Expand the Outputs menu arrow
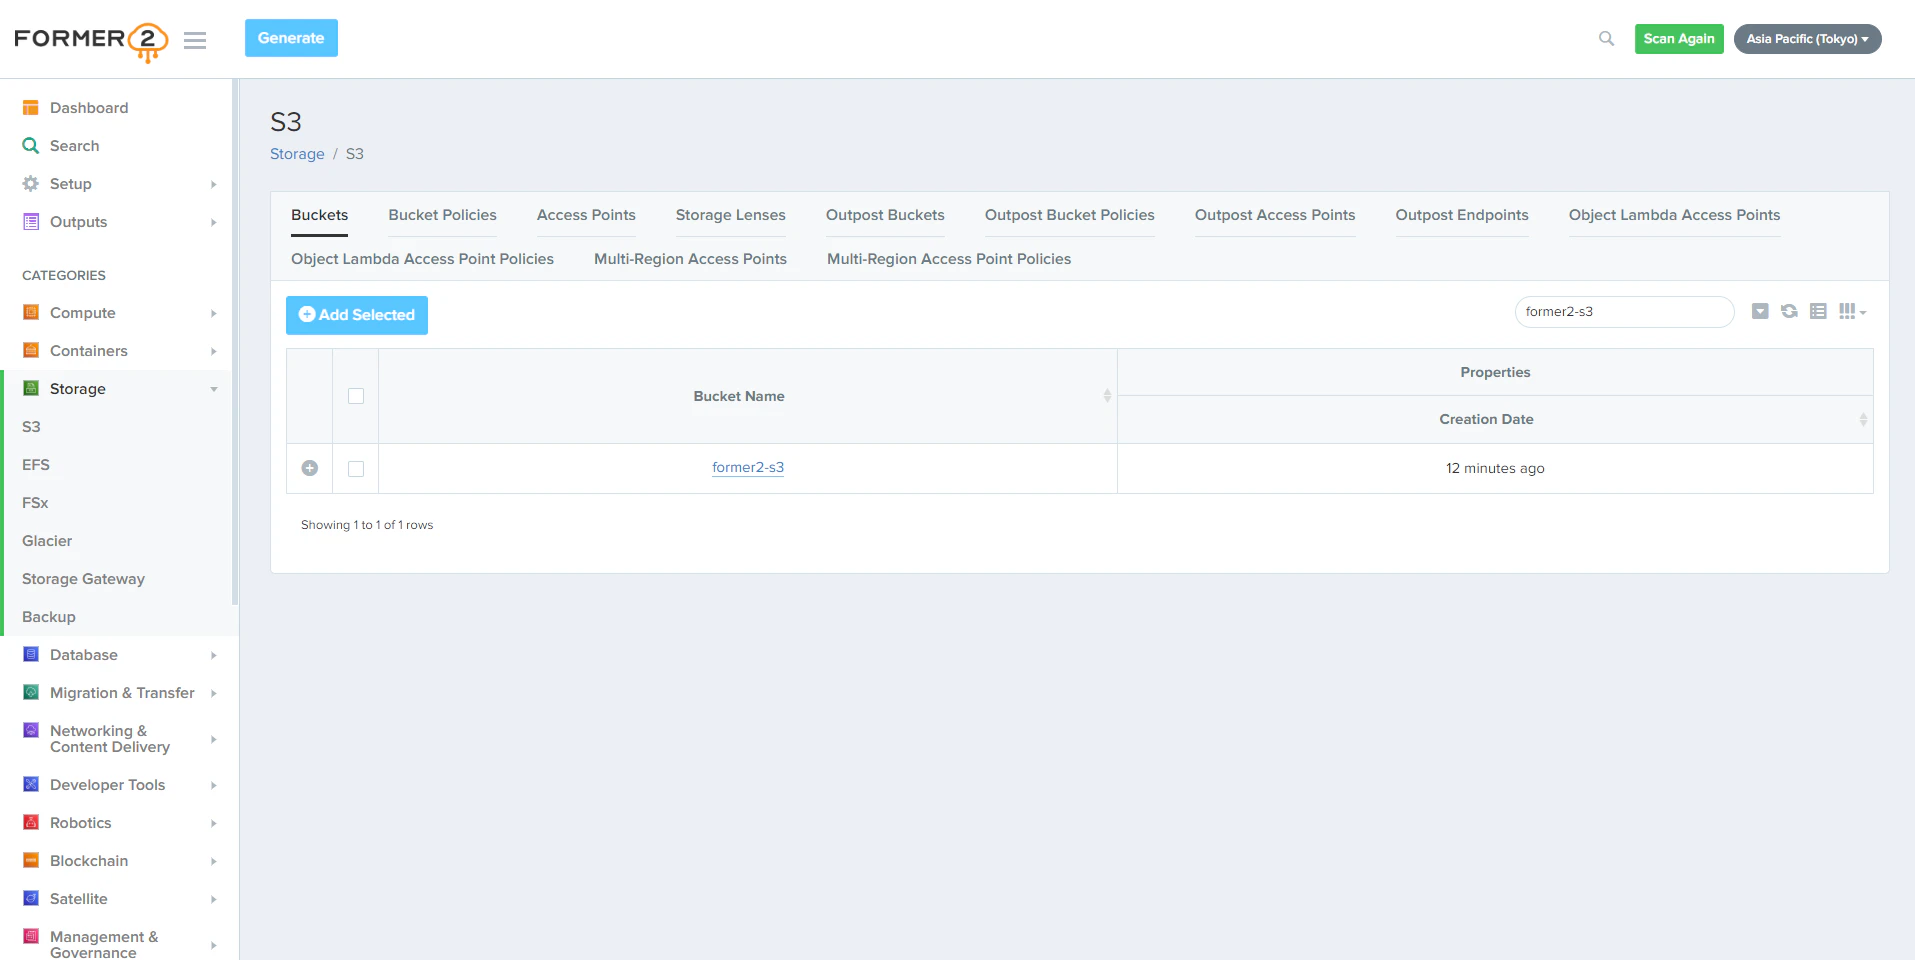Viewport: 1915px width, 960px height. click(214, 222)
